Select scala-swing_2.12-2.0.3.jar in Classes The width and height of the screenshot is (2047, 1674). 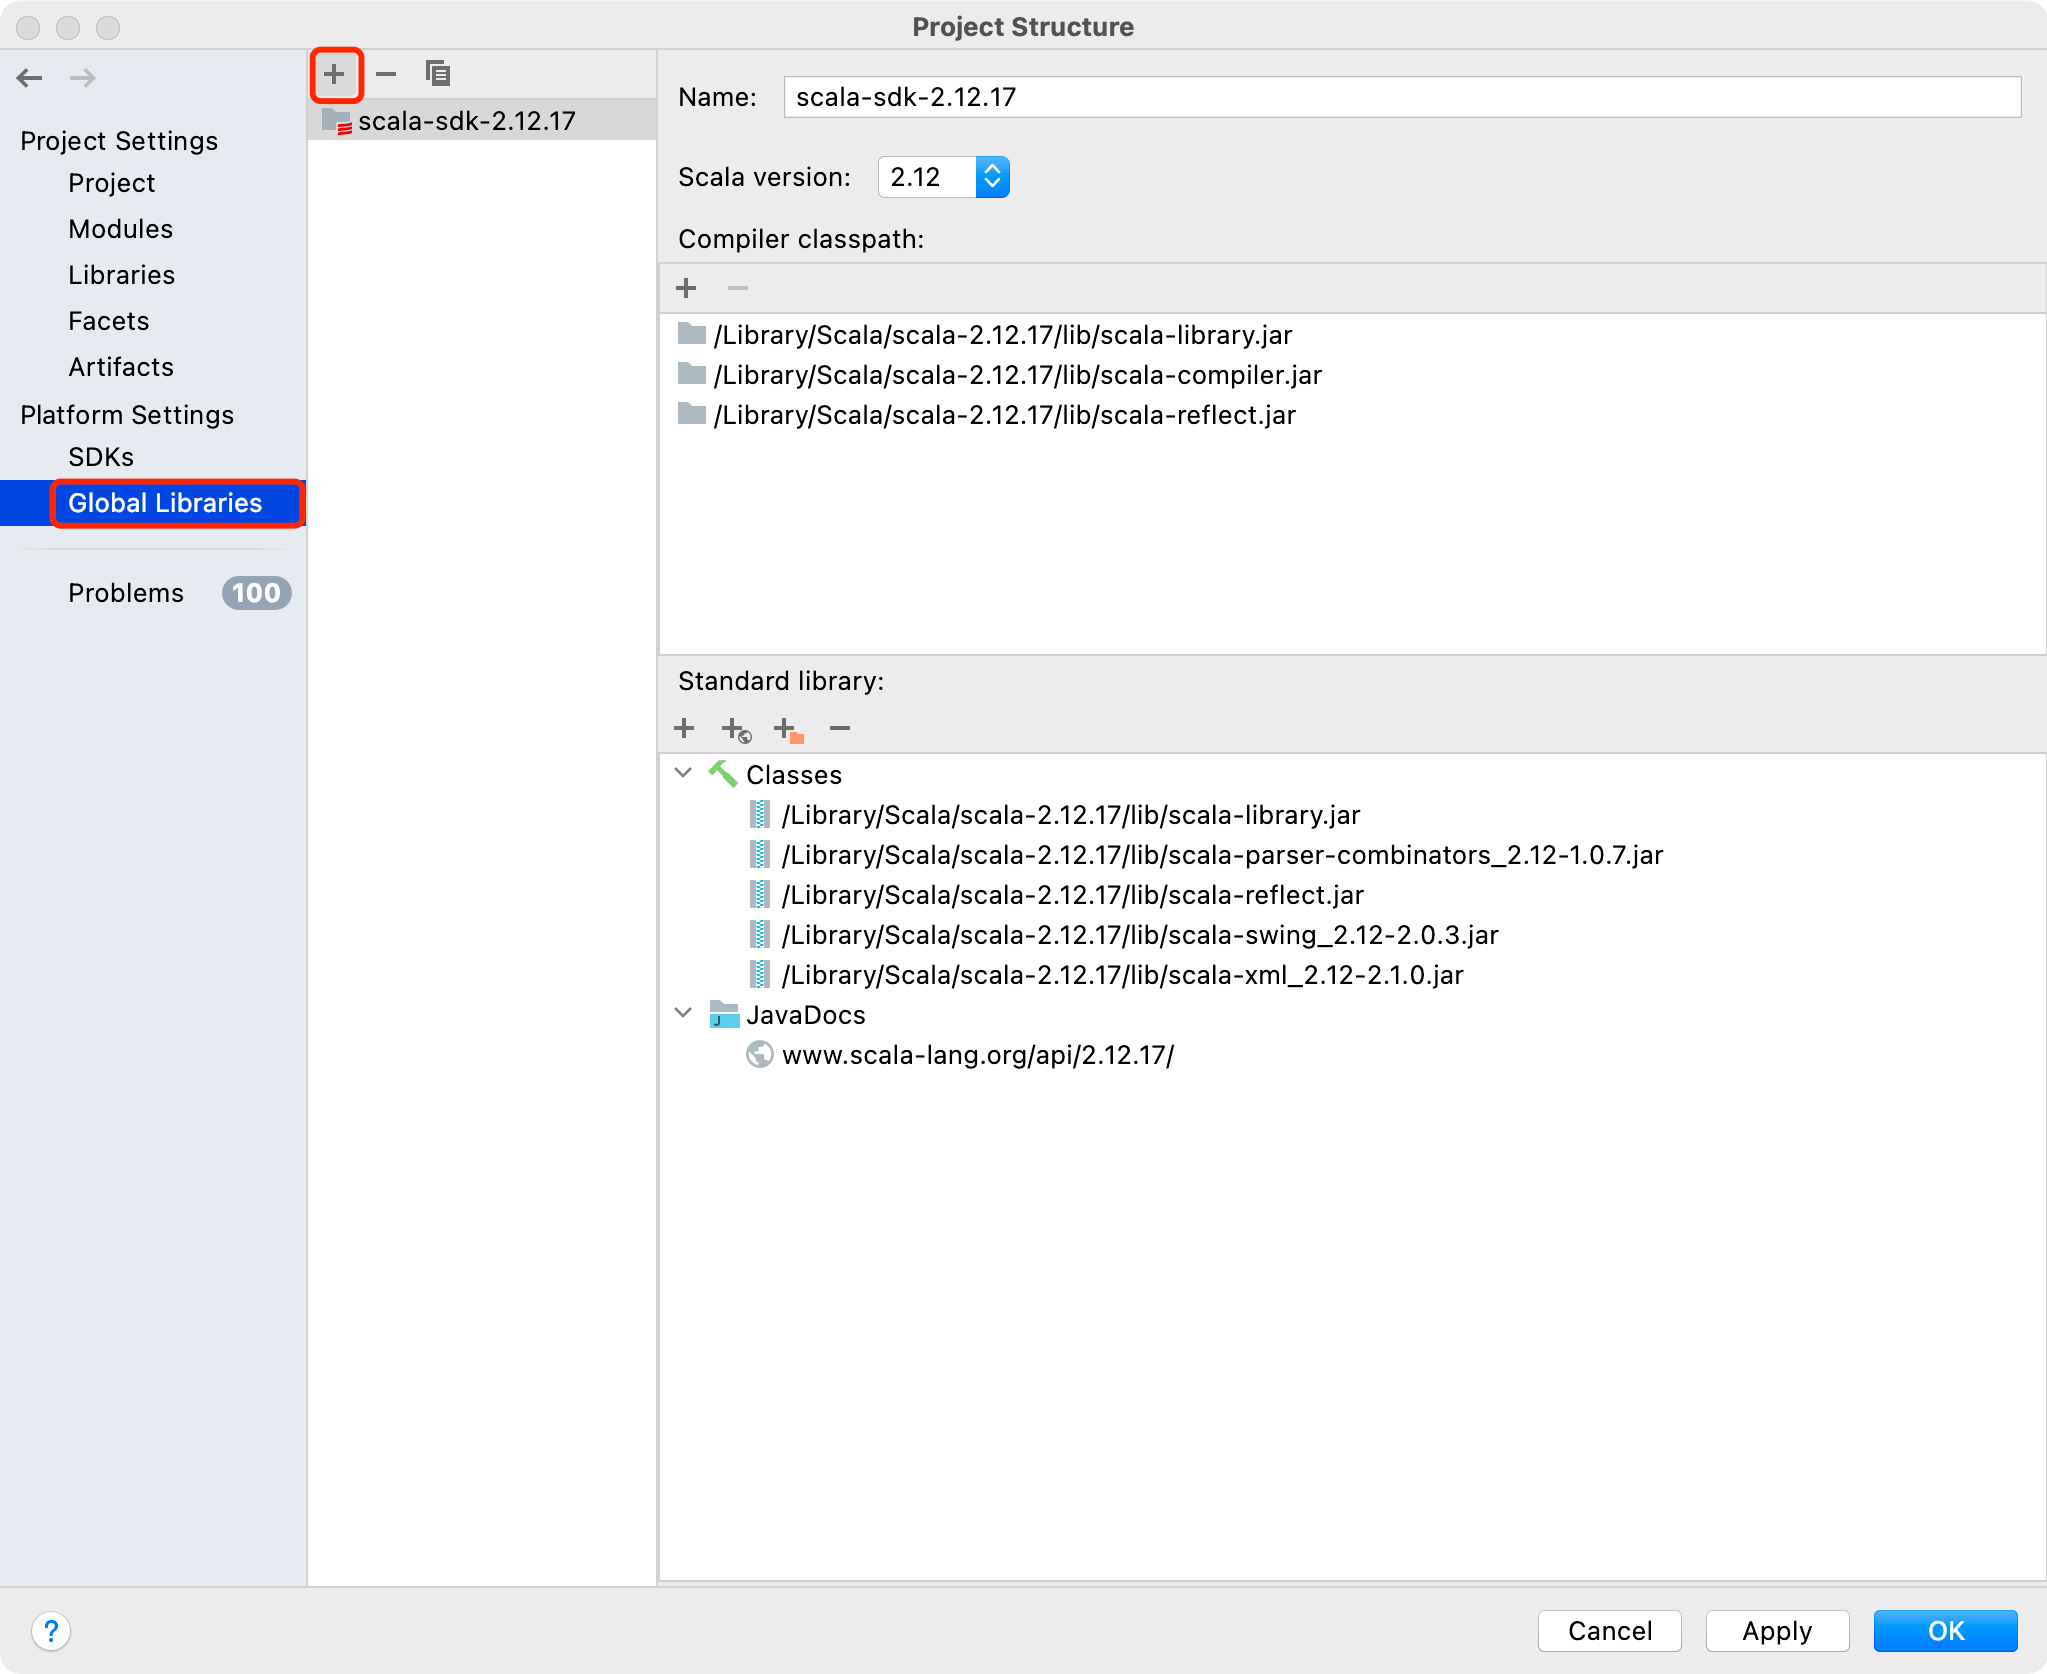point(1139,935)
